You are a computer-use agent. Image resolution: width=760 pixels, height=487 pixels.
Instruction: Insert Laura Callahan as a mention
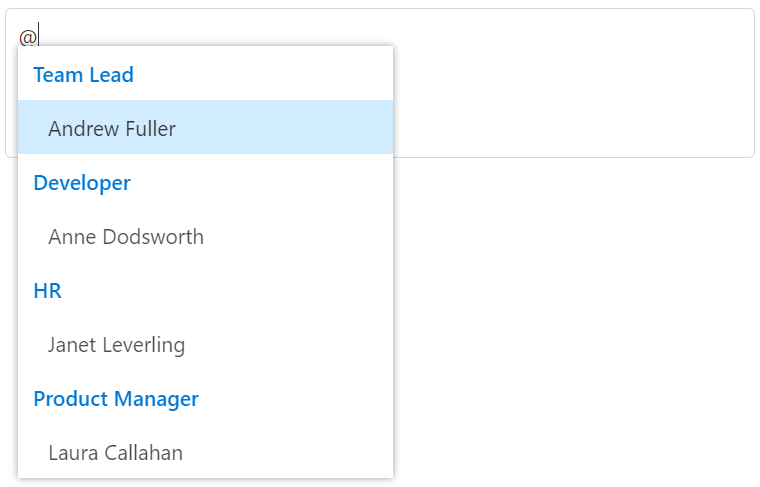[x=115, y=453]
